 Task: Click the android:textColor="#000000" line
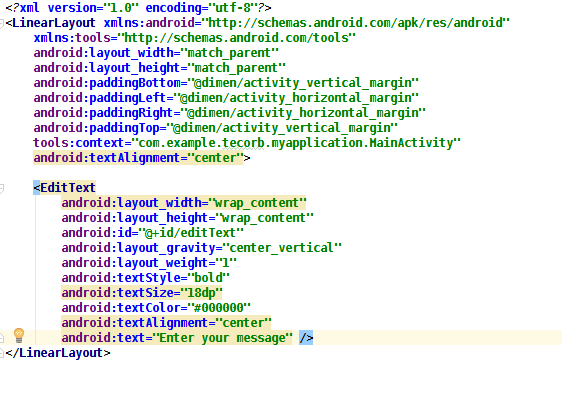(x=156, y=308)
